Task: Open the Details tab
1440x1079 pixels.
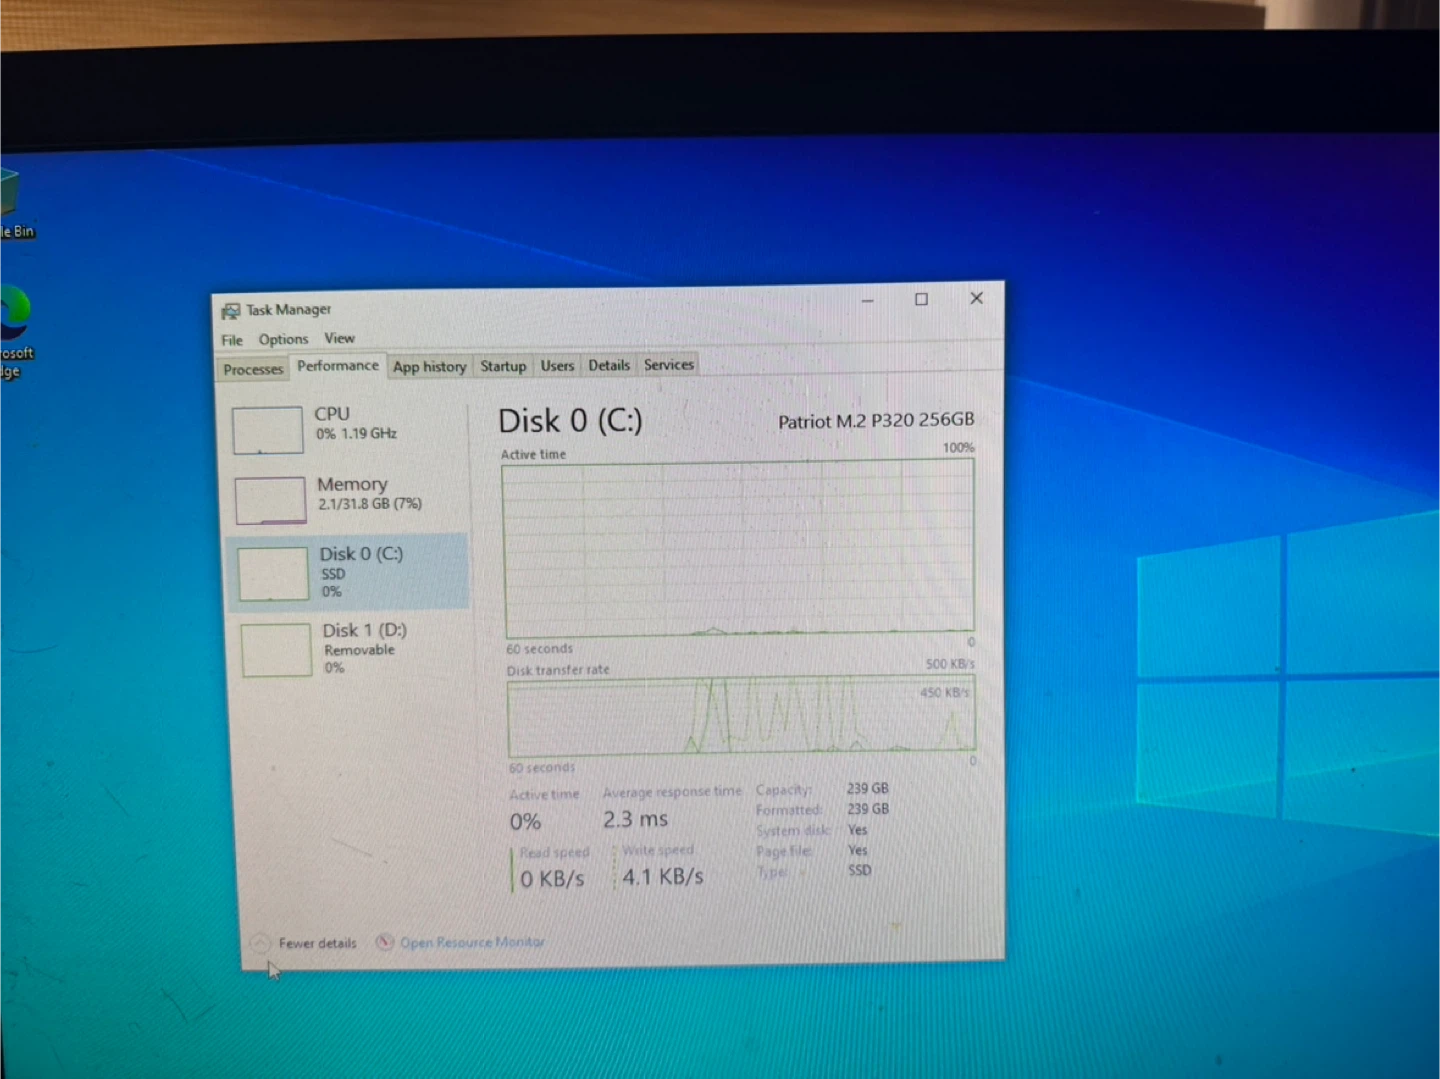Action: pyautogui.click(x=609, y=365)
